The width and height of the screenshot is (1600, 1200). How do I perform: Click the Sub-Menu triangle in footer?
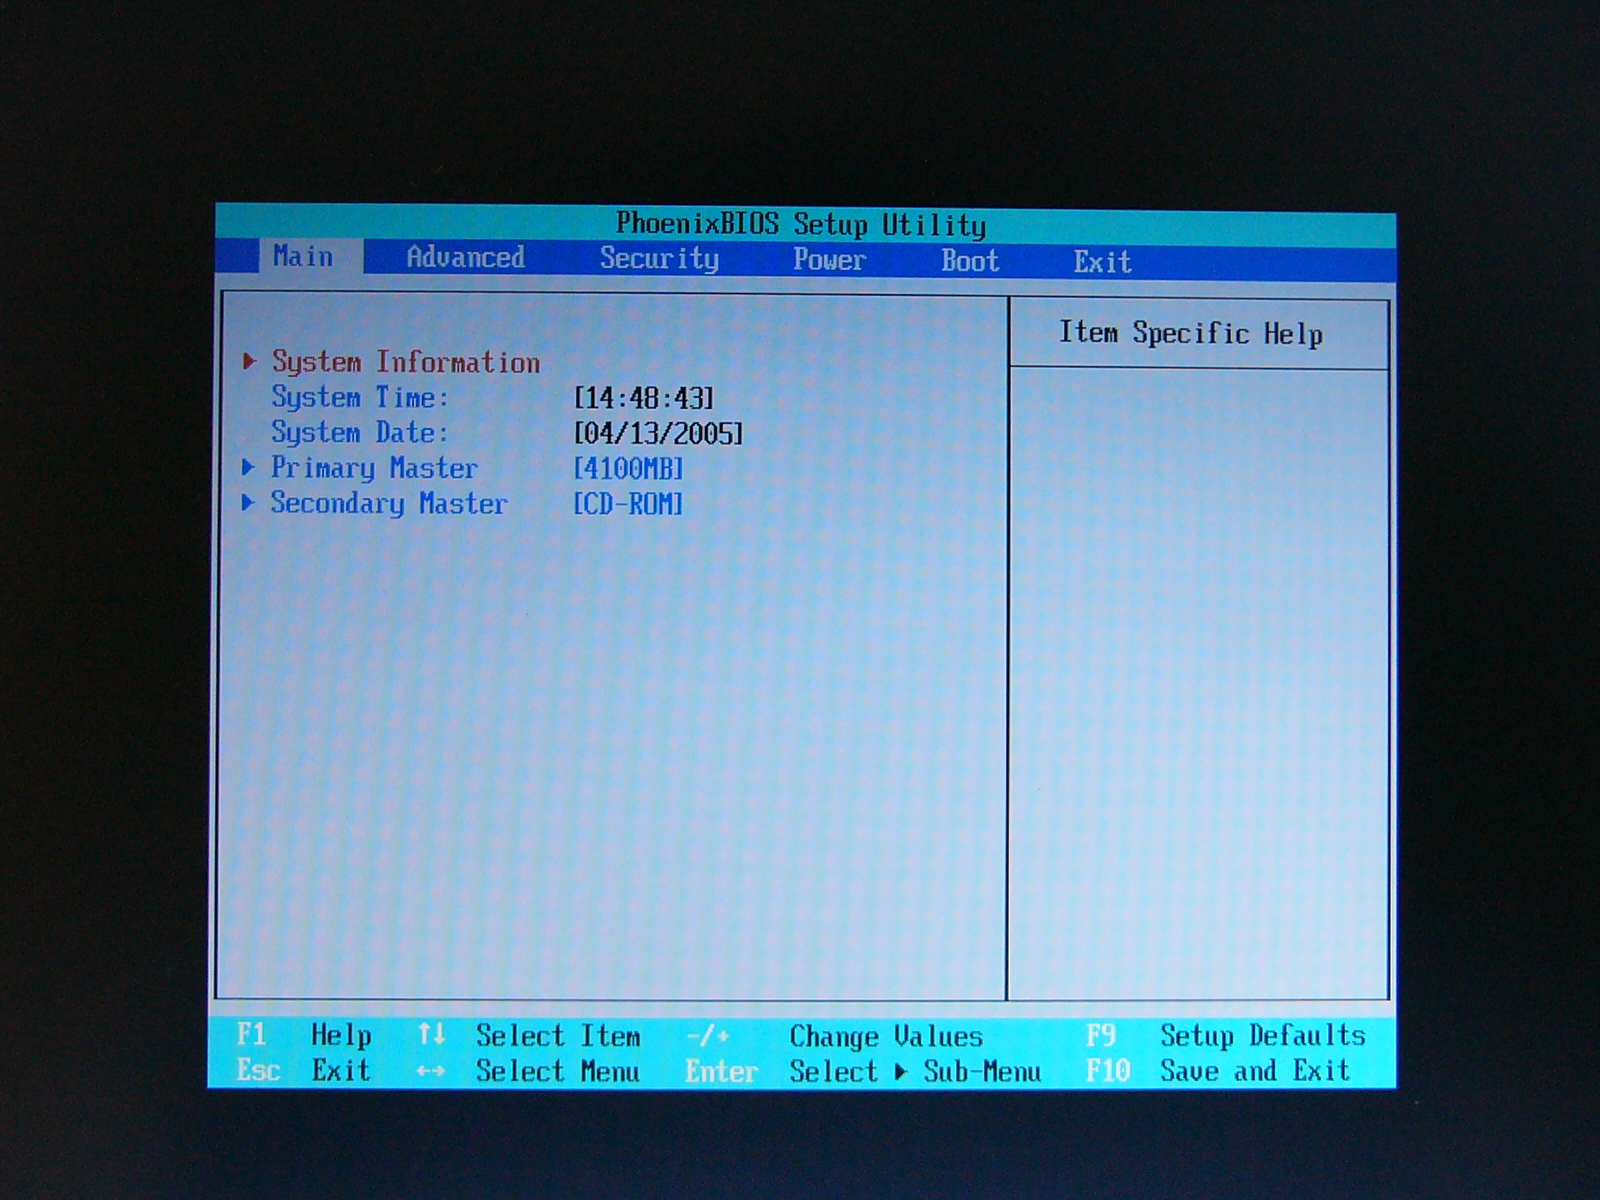[x=901, y=1072]
